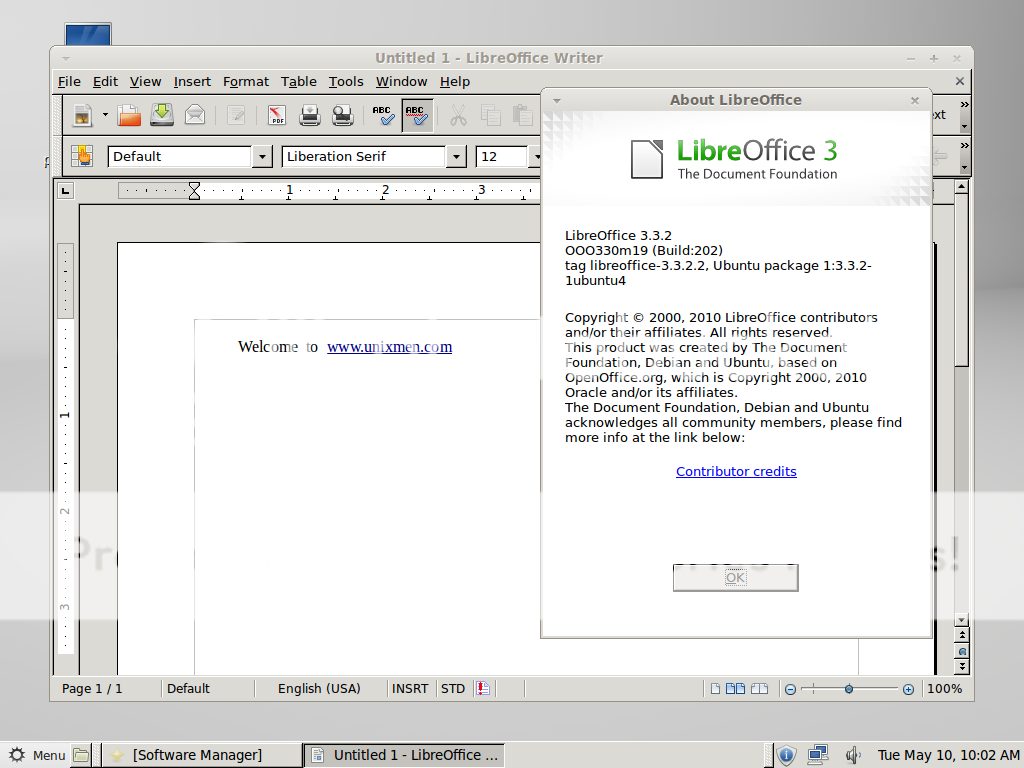
Task: Open the Window menu
Action: (x=401, y=82)
